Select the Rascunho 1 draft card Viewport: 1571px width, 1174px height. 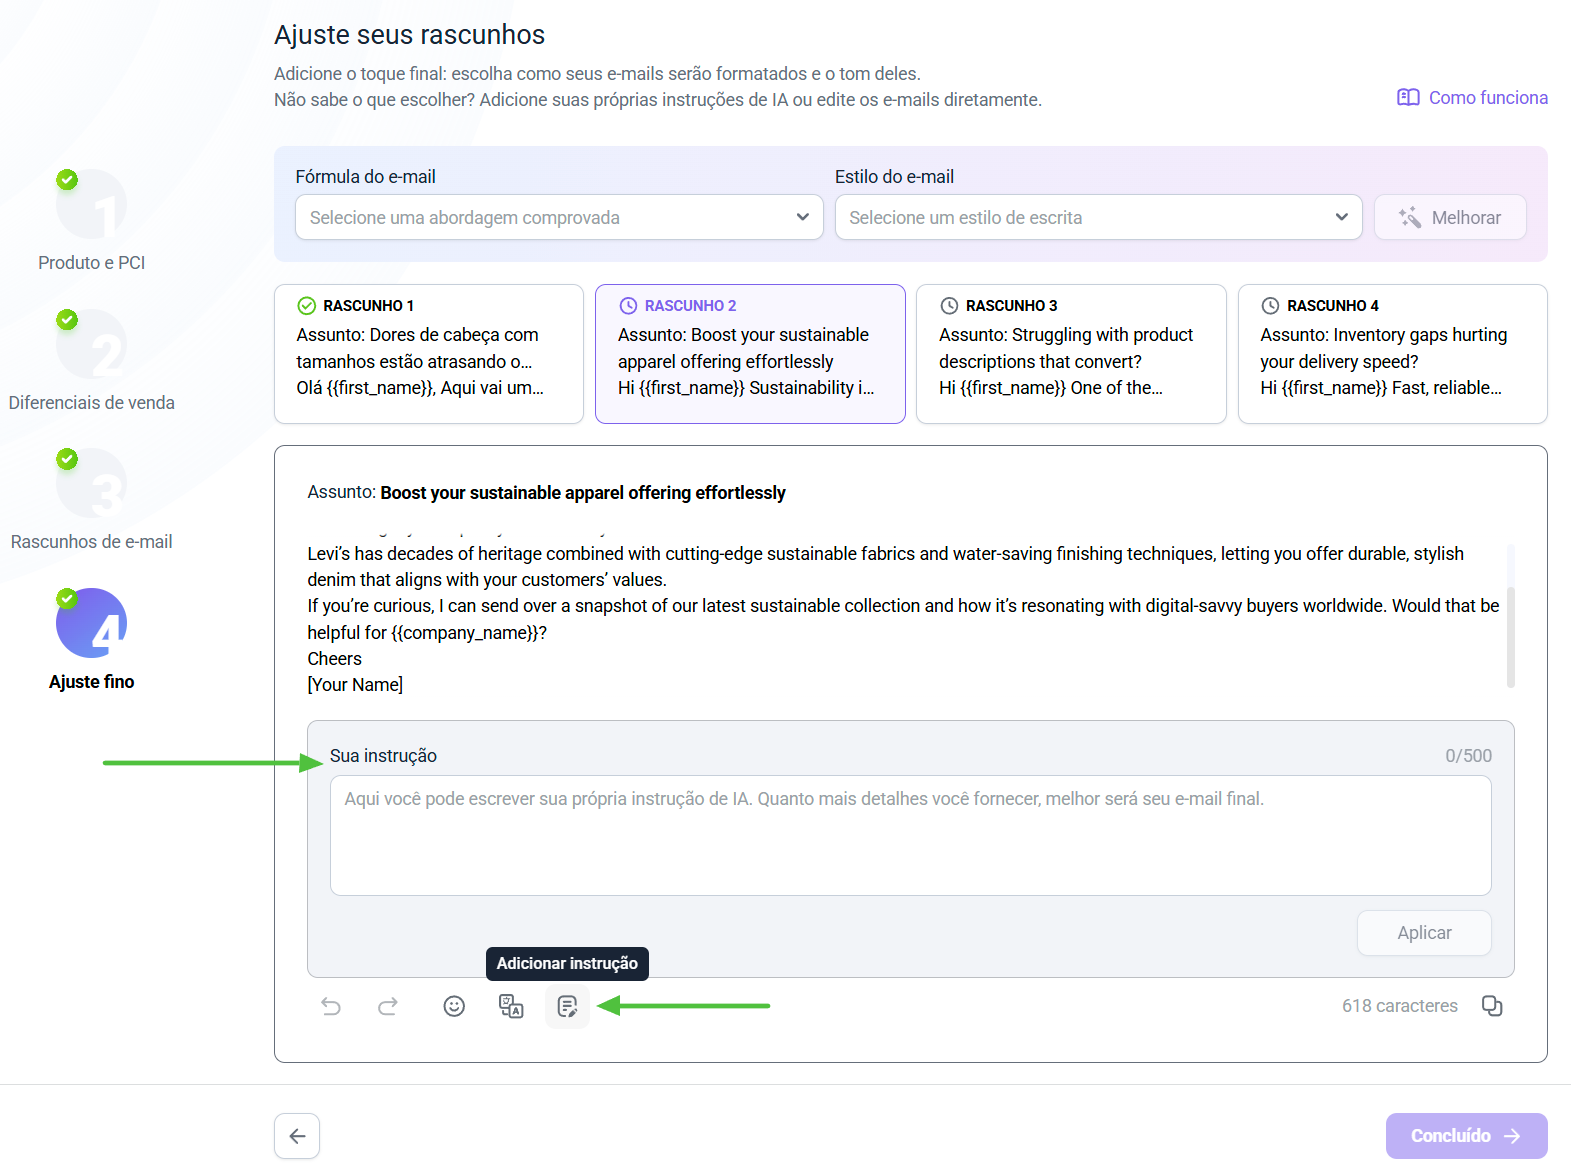[x=429, y=354]
